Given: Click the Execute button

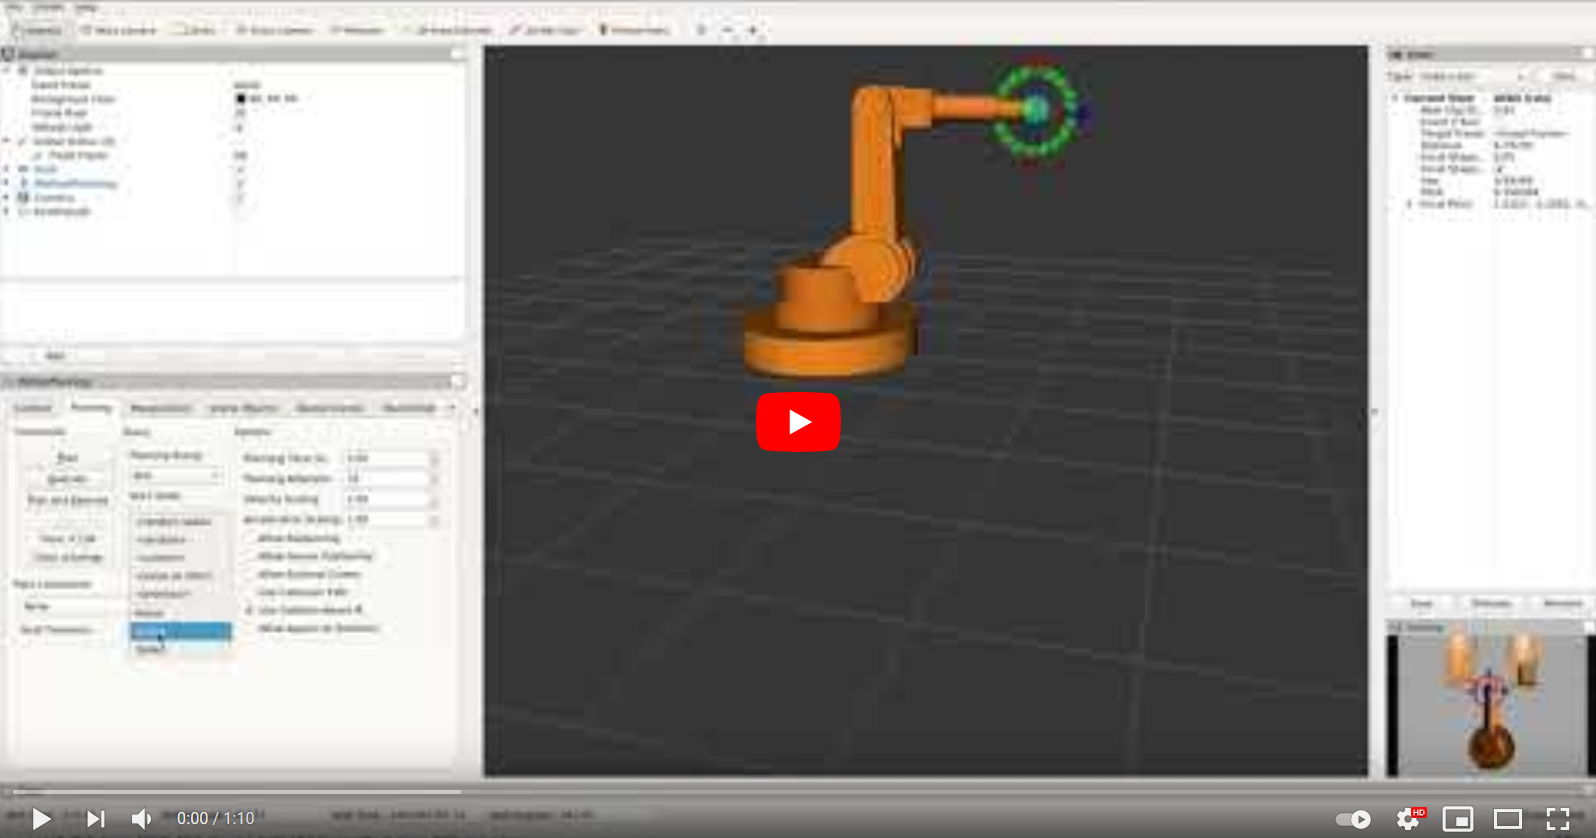Looking at the screenshot, I should point(67,479).
